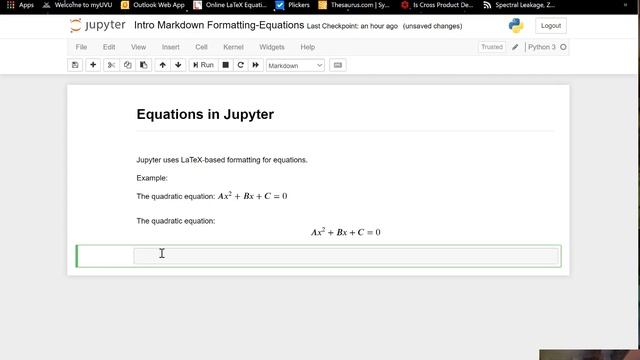Click the Example: text line
Viewport: 640px width, 360px height.
point(152,178)
